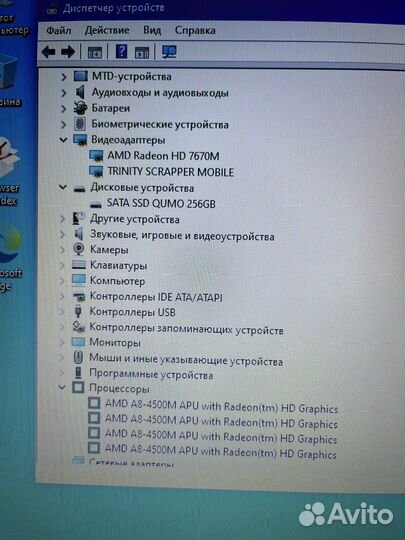Open the Вид menu
The image size is (405, 540).
pyautogui.click(x=152, y=30)
